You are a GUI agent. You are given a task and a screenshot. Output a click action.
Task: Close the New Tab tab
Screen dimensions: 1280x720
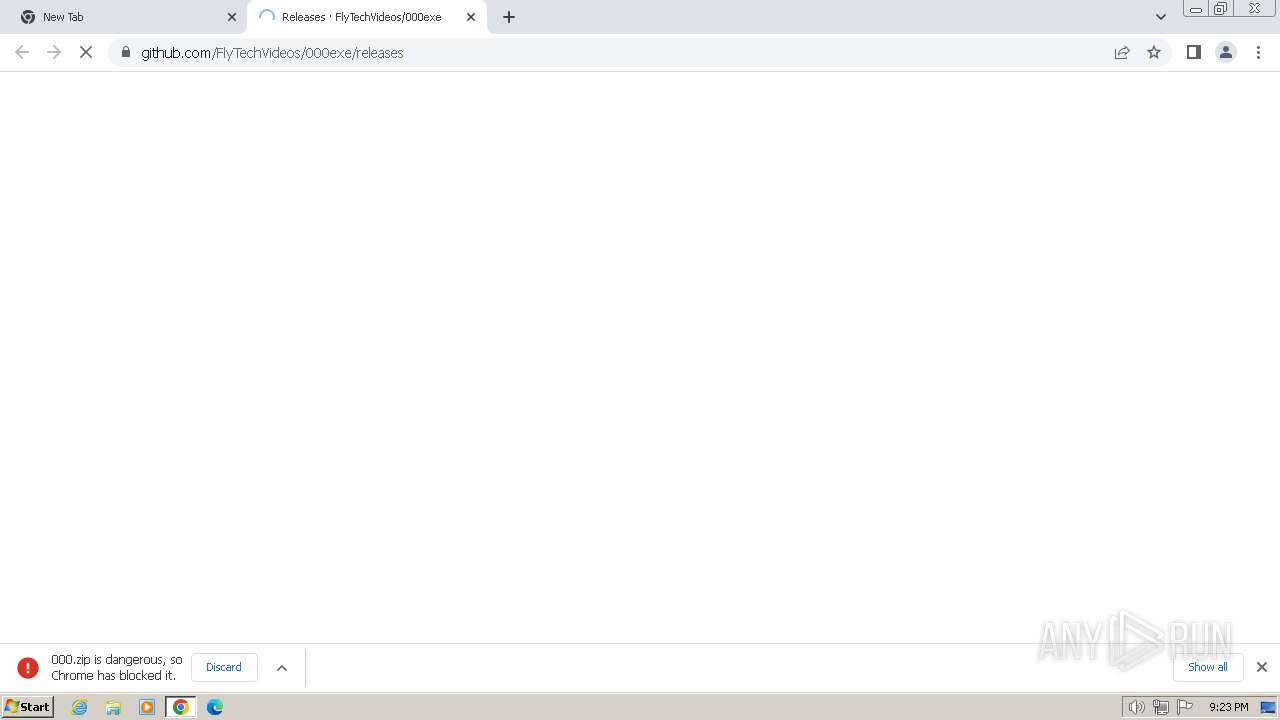[x=232, y=17]
